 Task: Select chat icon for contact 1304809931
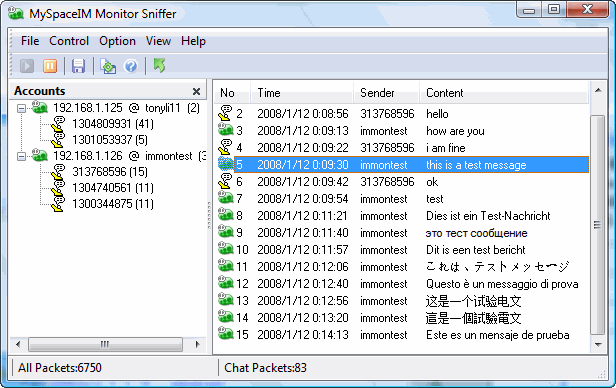pos(58,124)
